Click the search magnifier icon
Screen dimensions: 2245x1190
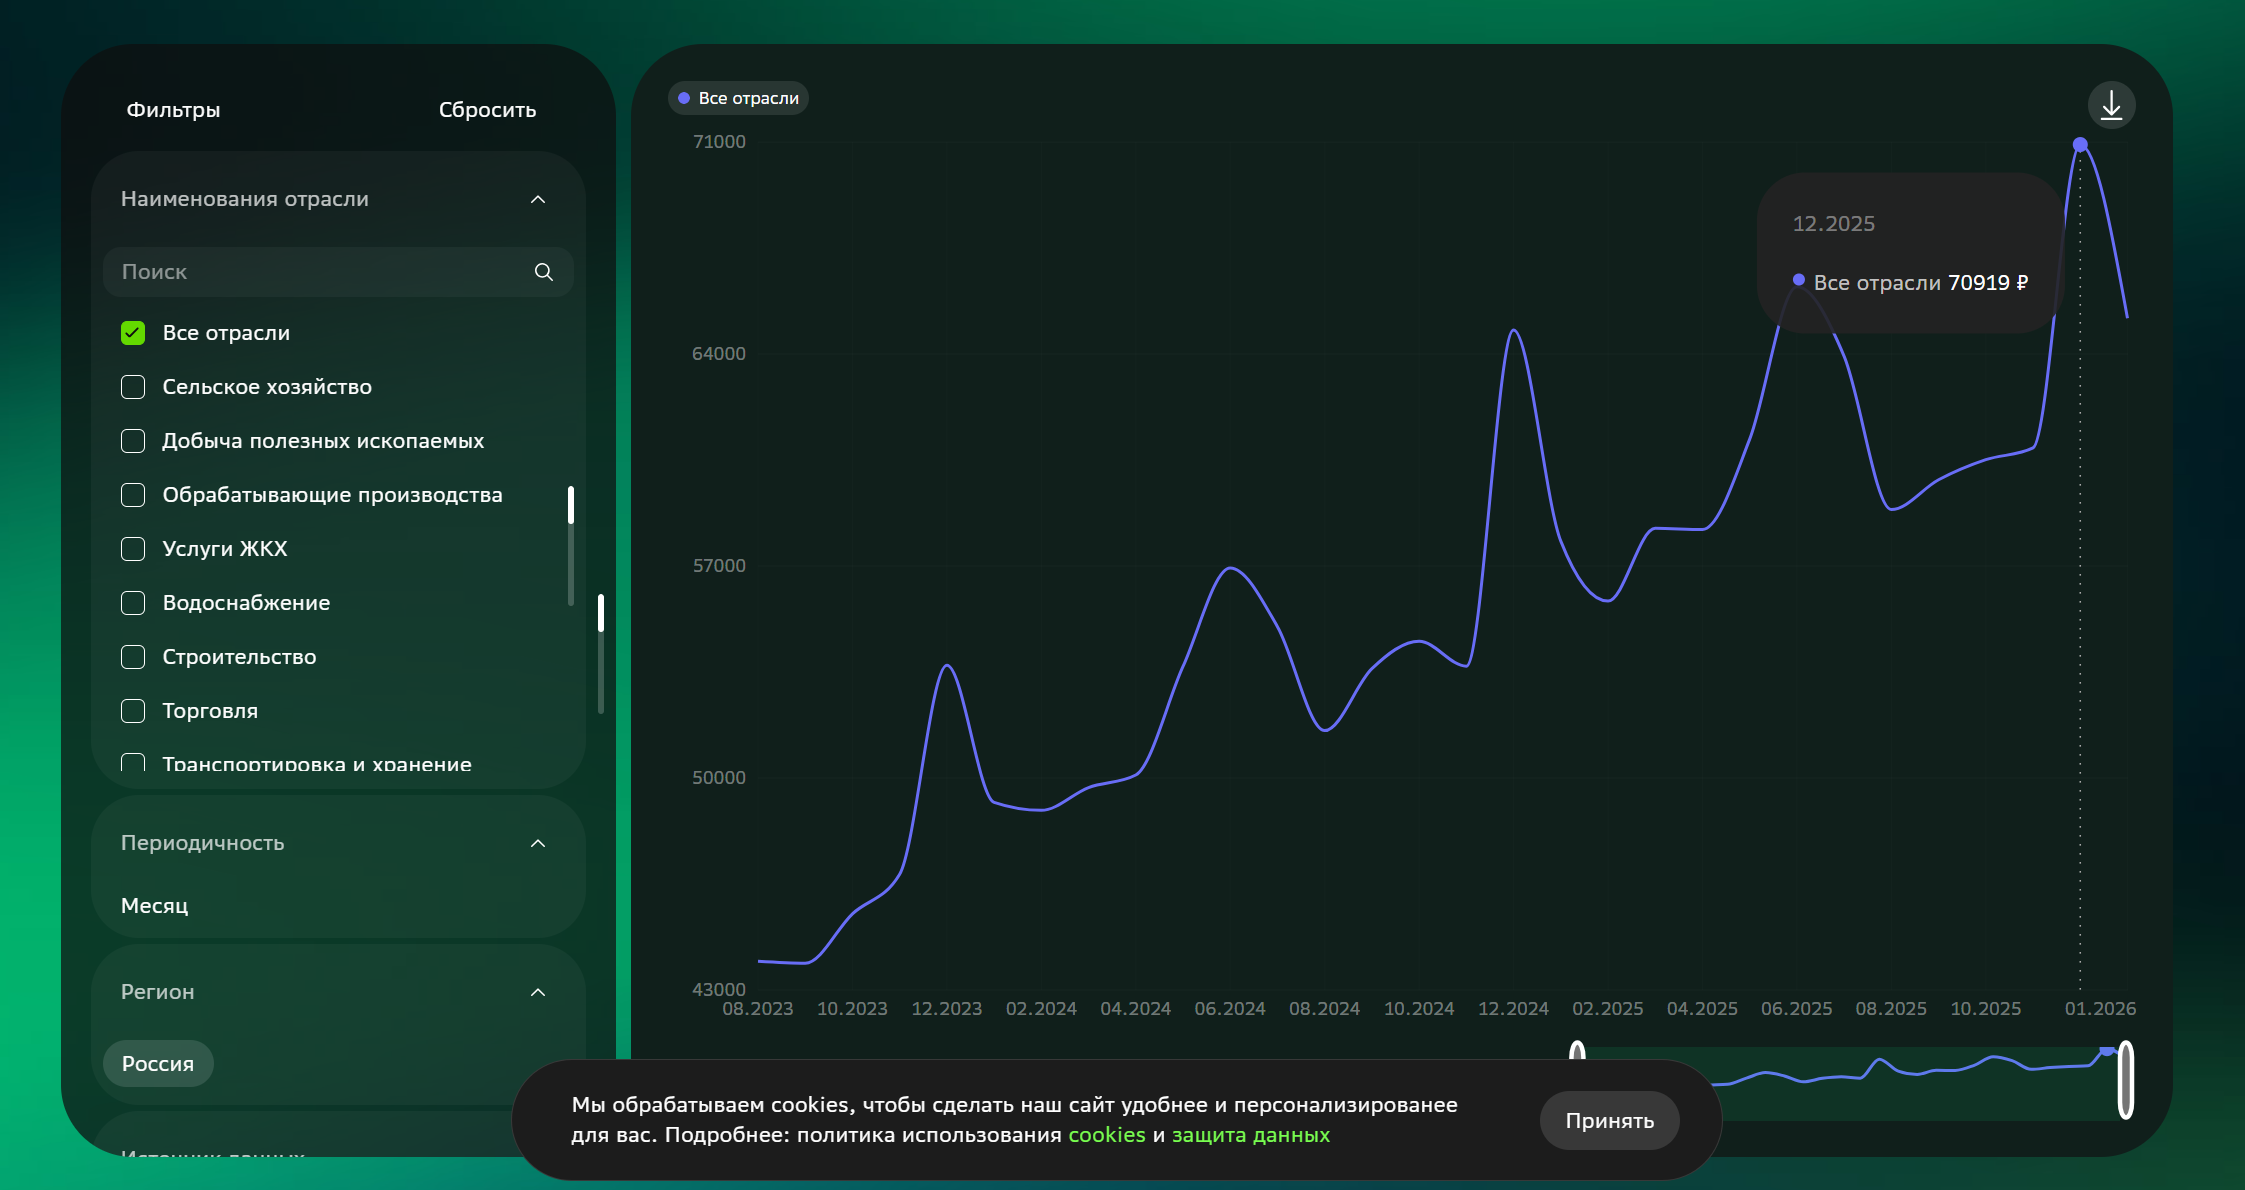click(543, 272)
